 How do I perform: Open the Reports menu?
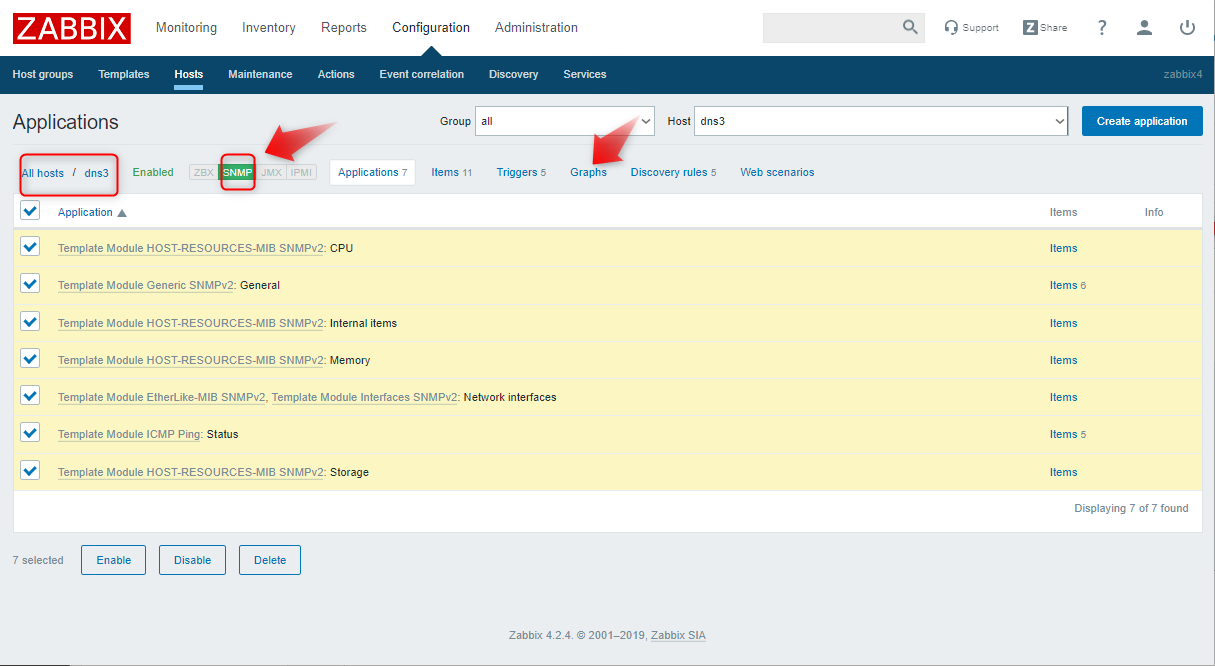click(x=344, y=28)
